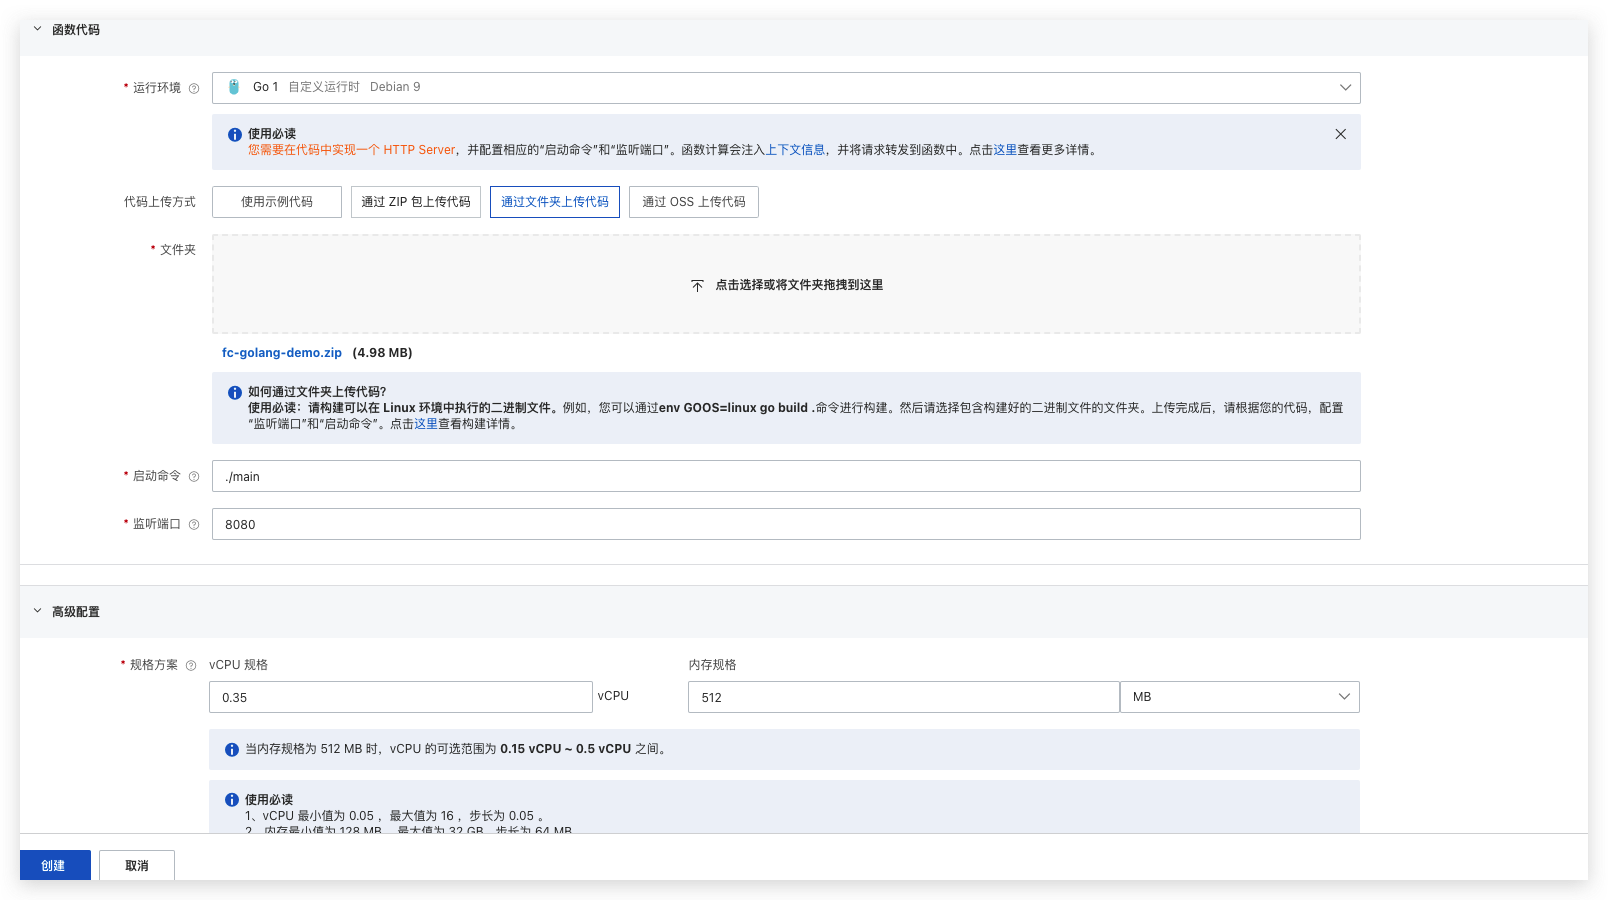Click the upload arrow icon in the folder dropzone

point(697,285)
